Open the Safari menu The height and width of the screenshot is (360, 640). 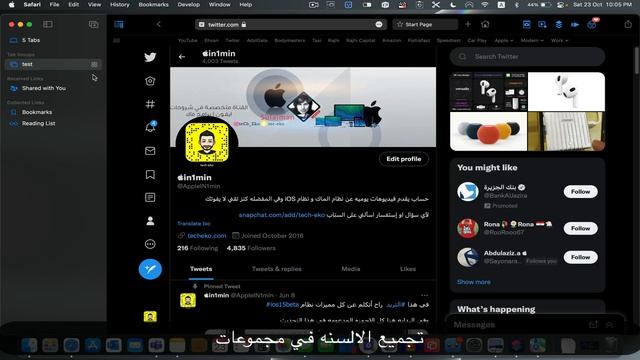coord(32,4)
